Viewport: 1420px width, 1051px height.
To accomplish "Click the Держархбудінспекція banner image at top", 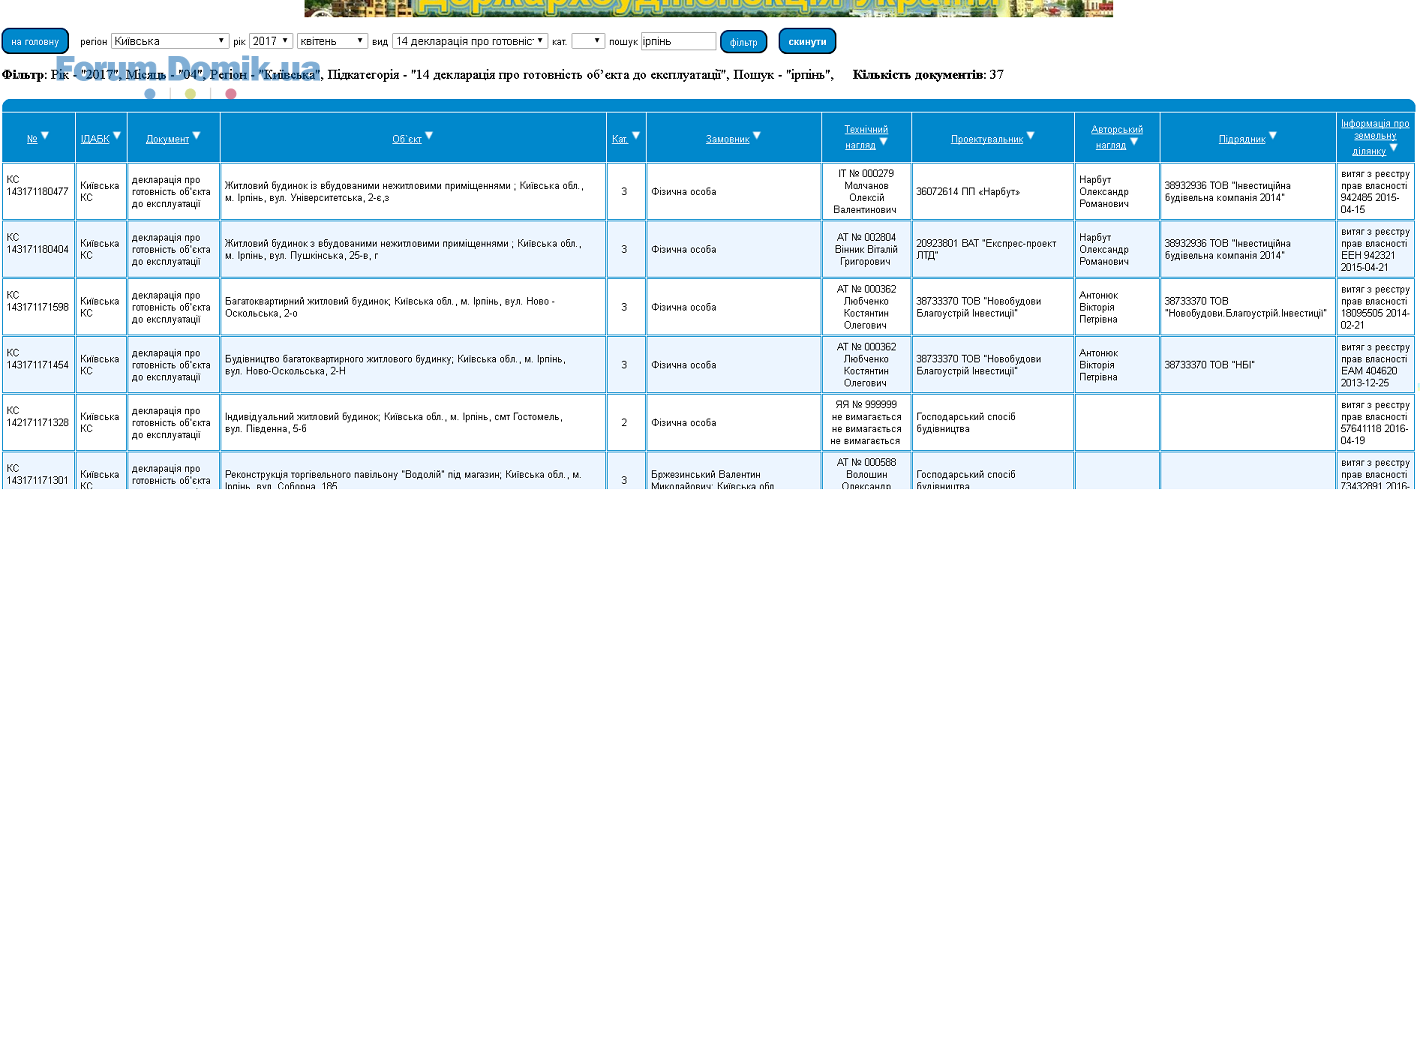I will coord(708,8).
